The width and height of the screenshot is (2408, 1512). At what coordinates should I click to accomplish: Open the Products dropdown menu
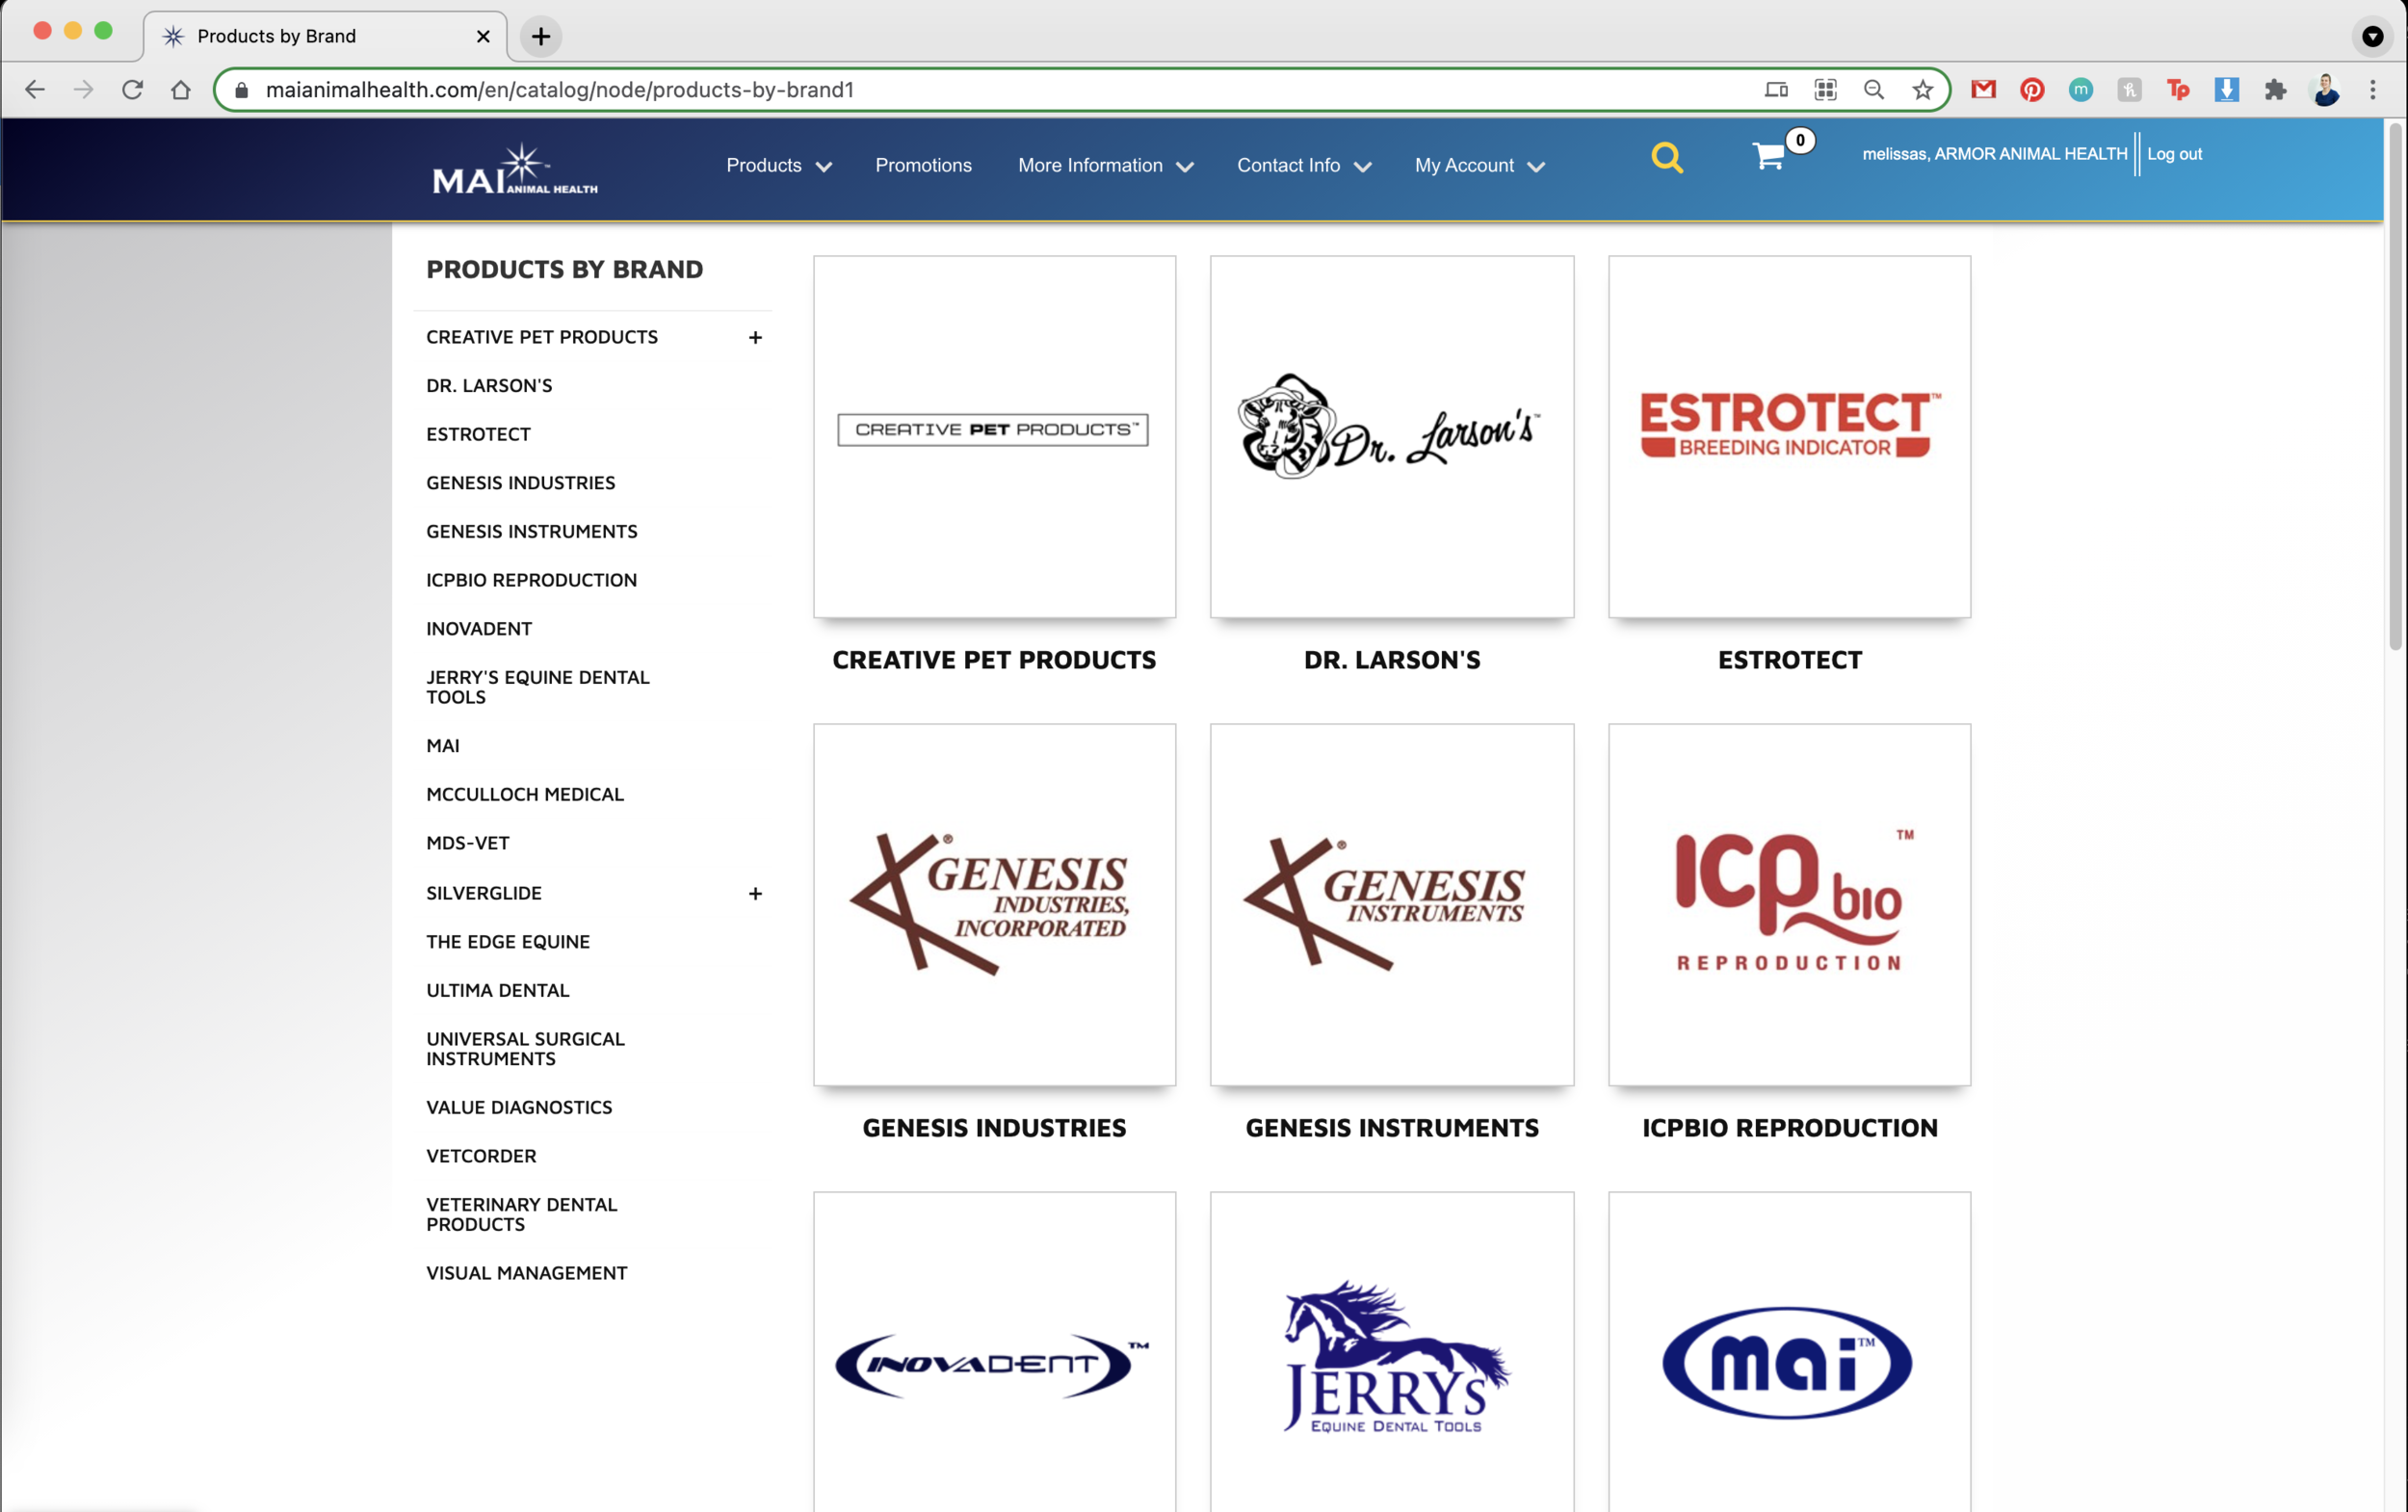point(778,166)
